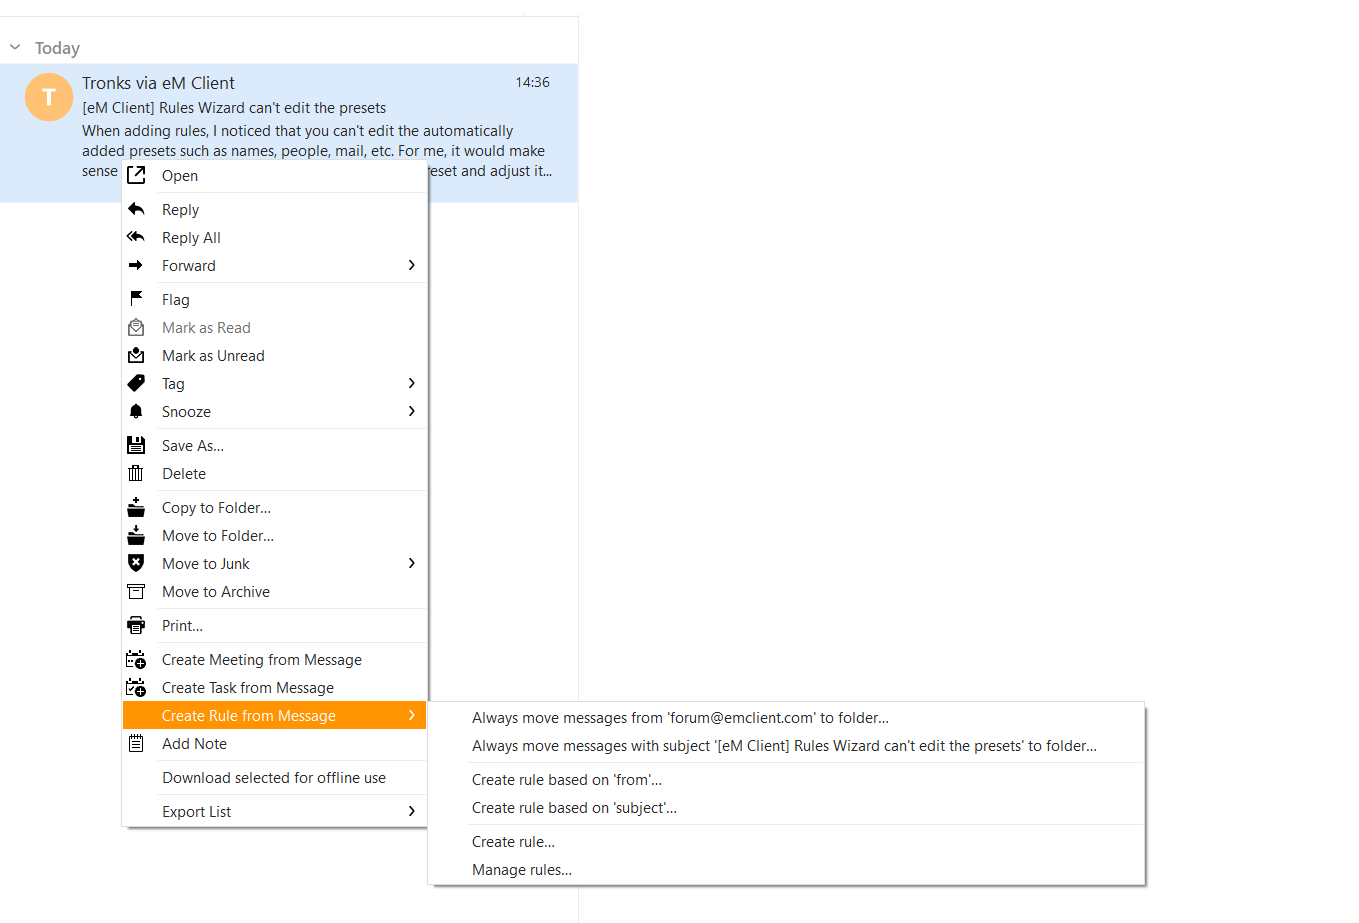Screen dimensions: 1359x923
Task: Select Move to Archive entry
Action: pyautogui.click(x=274, y=592)
